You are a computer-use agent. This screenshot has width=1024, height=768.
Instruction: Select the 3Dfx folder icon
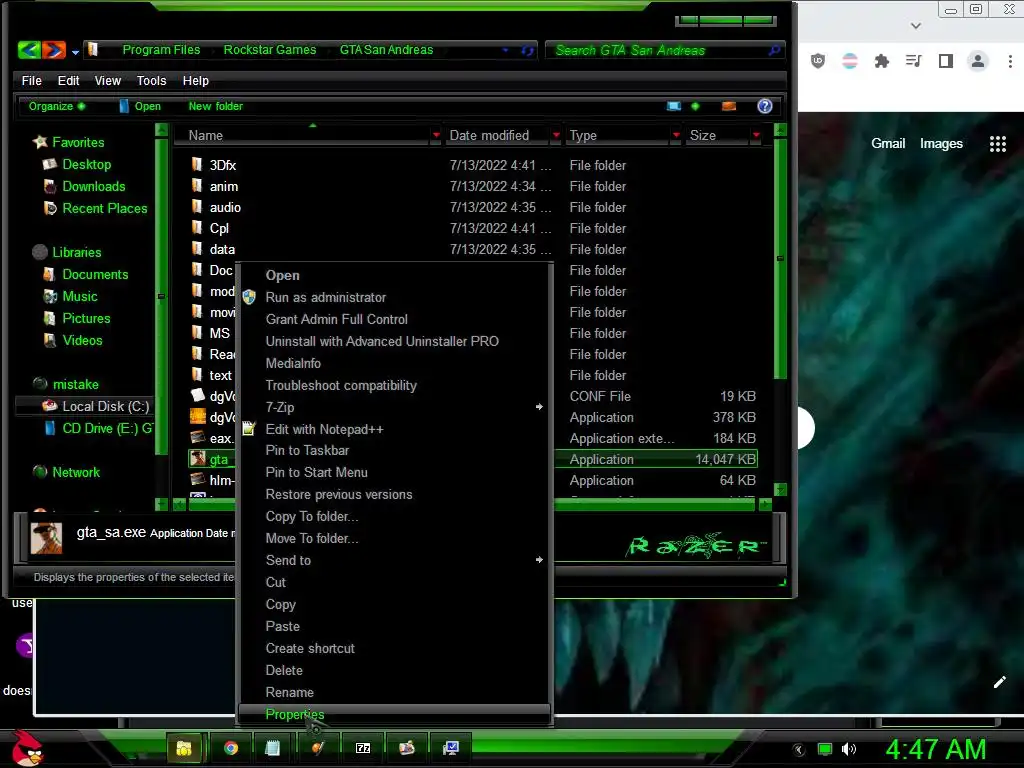tap(197, 165)
